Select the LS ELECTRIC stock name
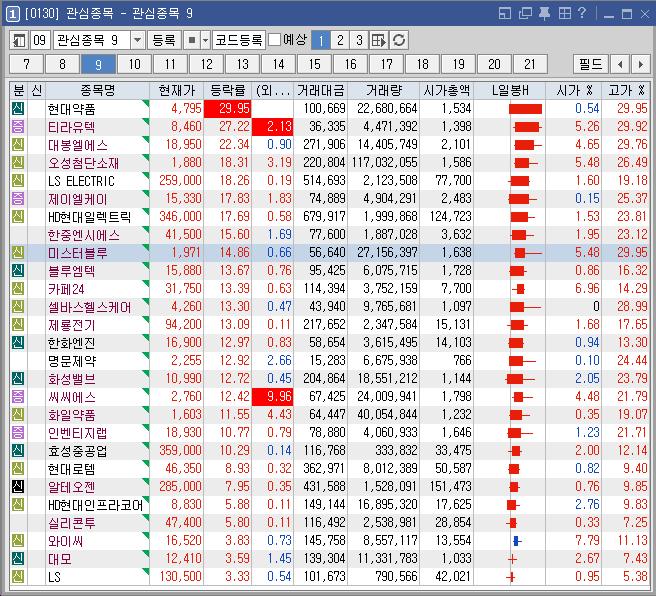This screenshot has width=656, height=596. [81, 181]
